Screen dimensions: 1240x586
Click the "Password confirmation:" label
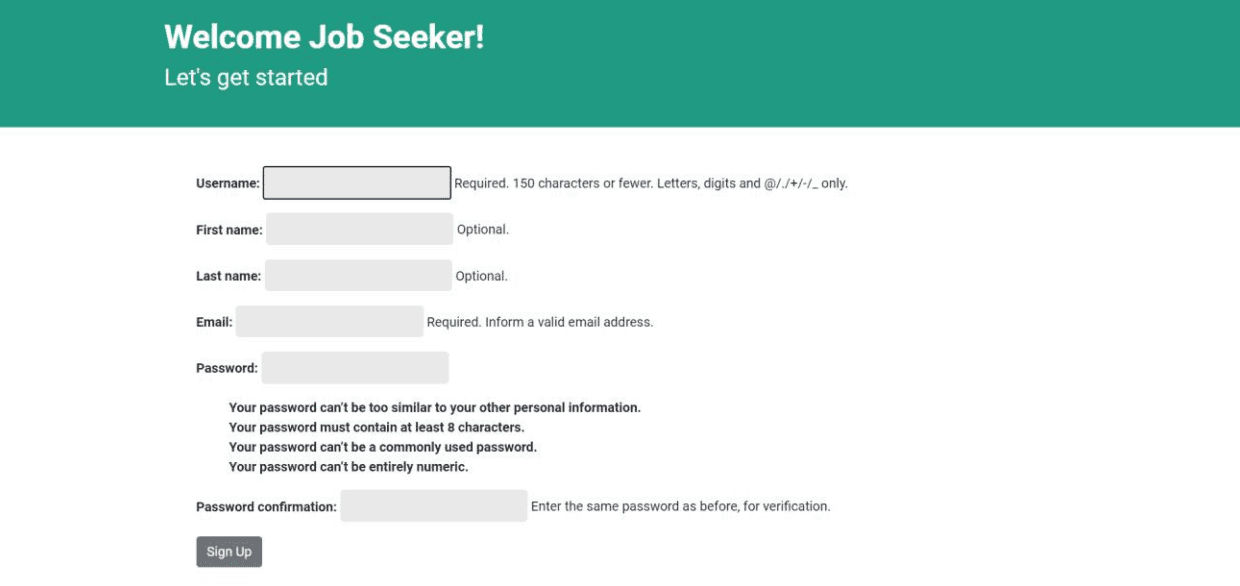(x=266, y=507)
